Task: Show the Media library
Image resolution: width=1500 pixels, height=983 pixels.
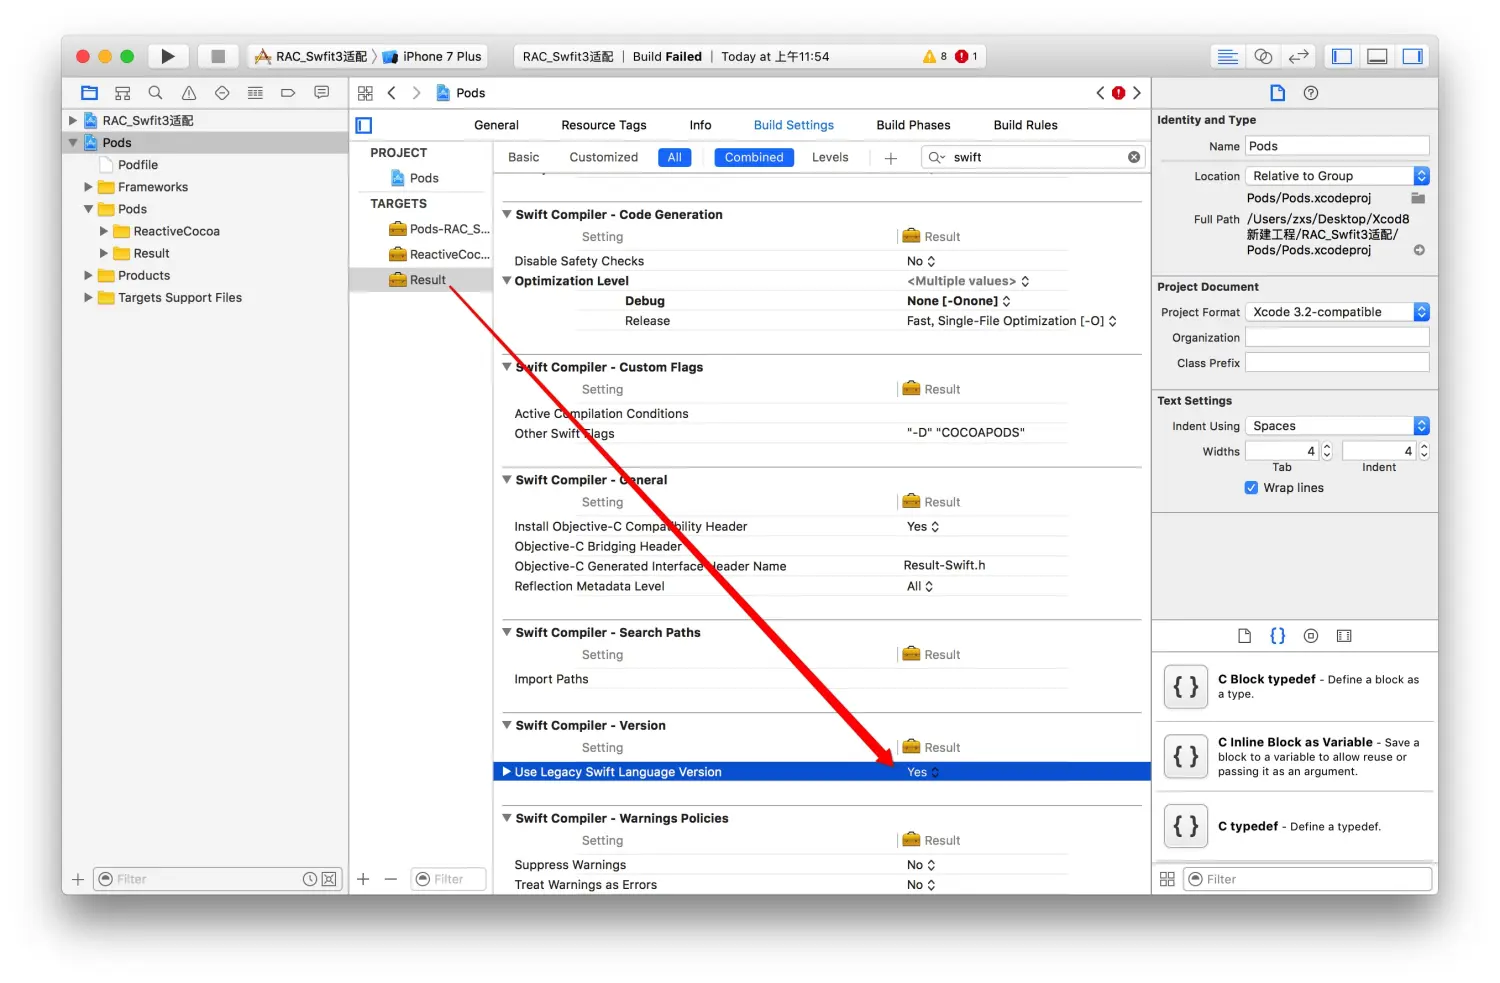Action: 1344,636
